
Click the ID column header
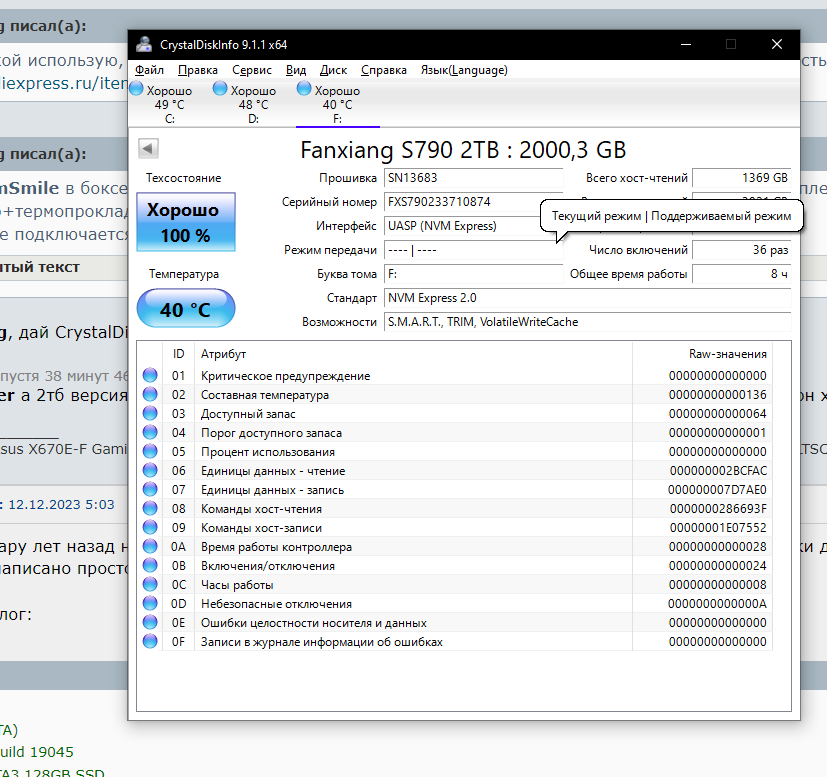pyautogui.click(x=178, y=354)
